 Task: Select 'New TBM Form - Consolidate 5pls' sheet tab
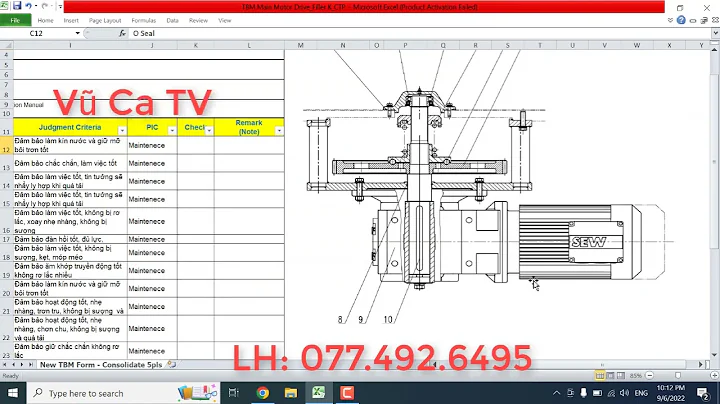pos(101,365)
